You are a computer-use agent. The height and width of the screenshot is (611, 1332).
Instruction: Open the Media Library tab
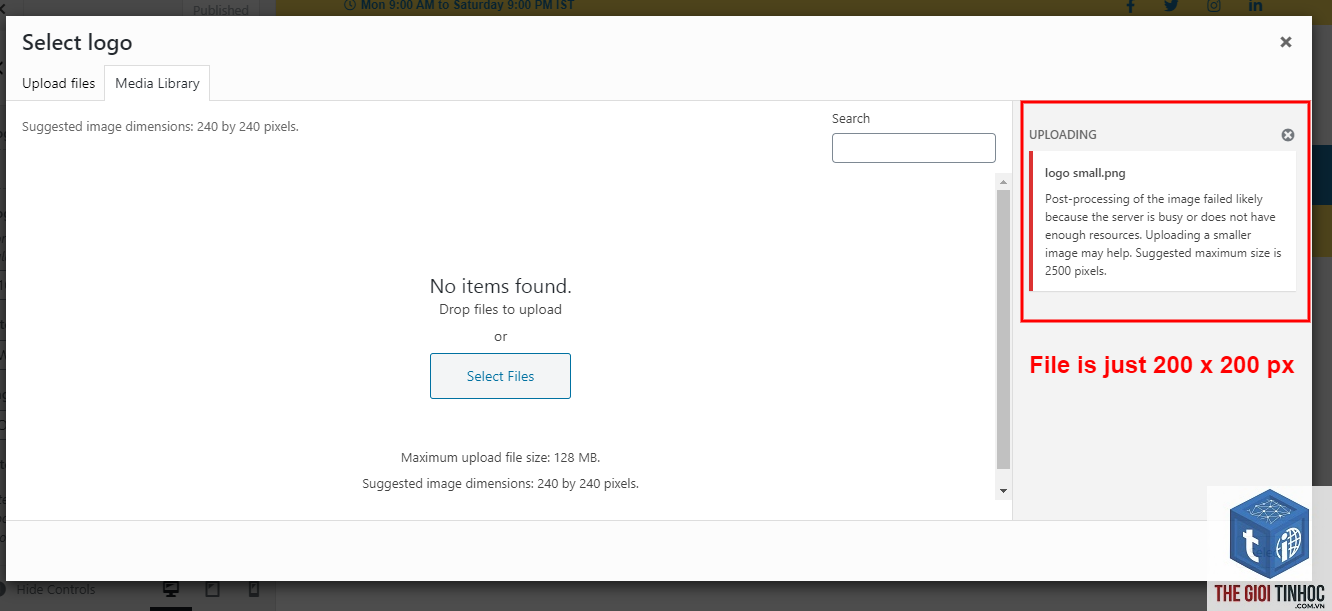point(157,83)
